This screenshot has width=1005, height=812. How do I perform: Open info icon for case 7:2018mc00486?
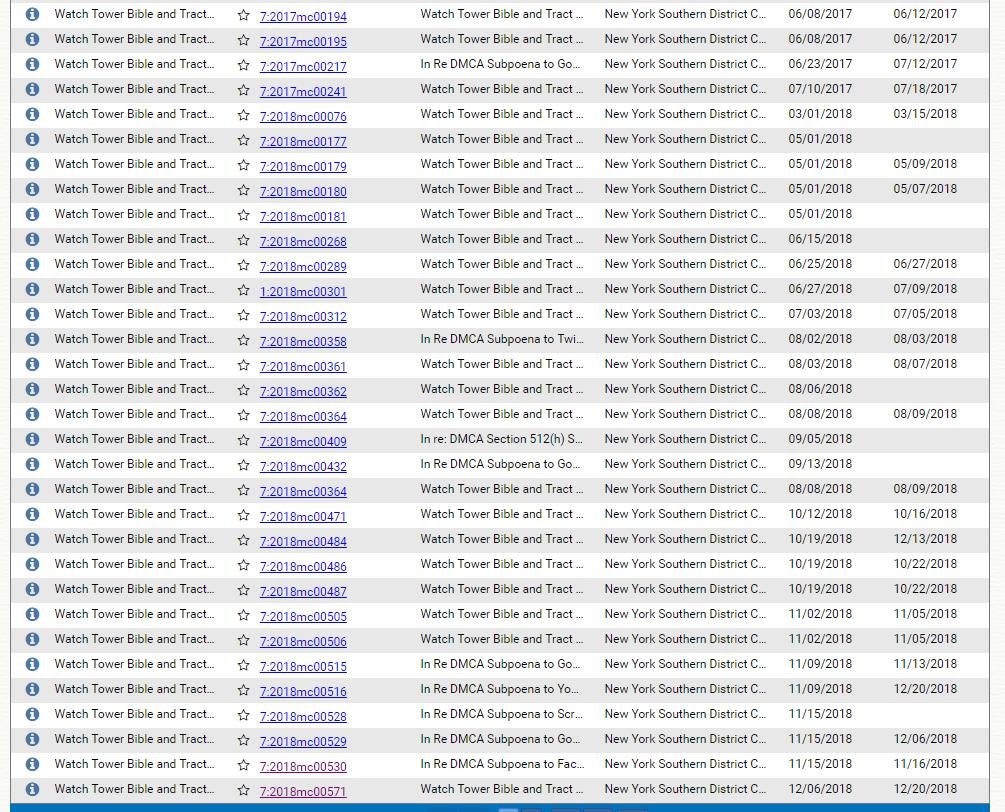pos(32,563)
